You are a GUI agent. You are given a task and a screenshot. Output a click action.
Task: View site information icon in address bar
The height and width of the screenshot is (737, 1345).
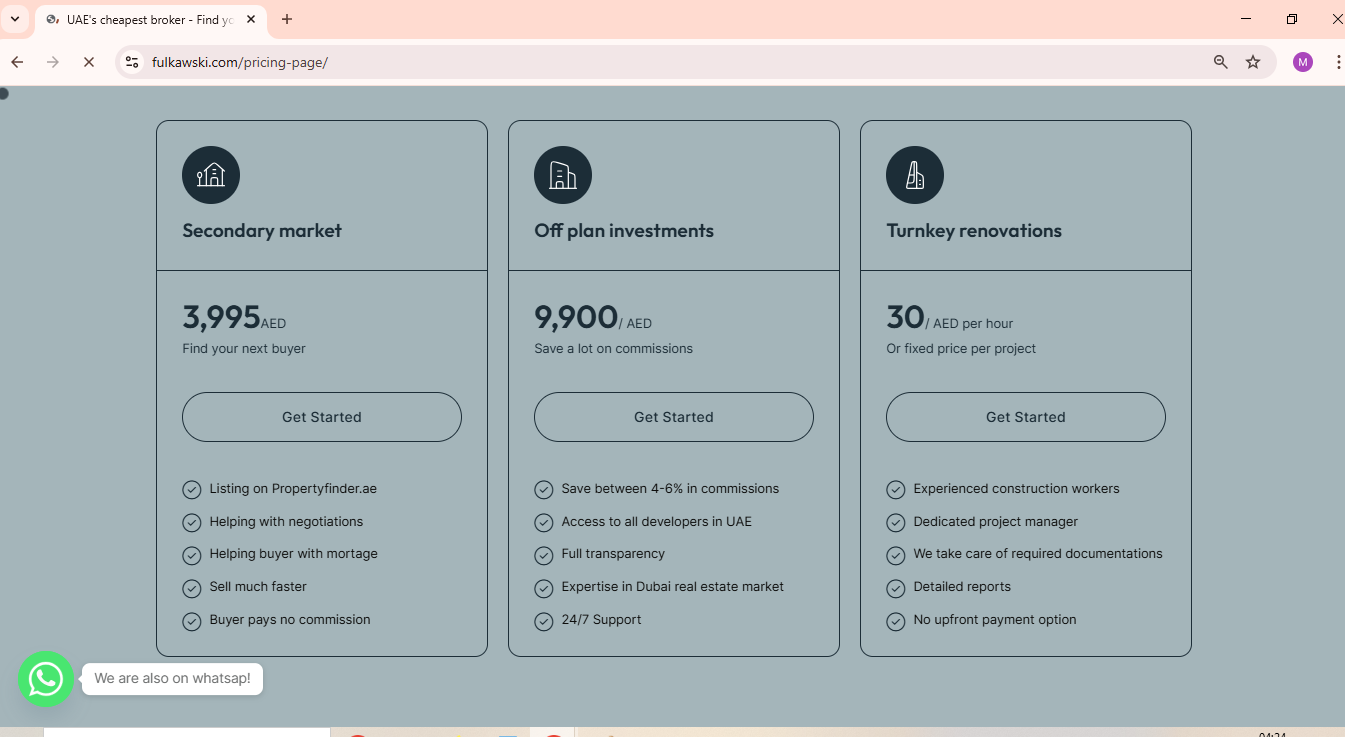pyautogui.click(x=131, y=62)
